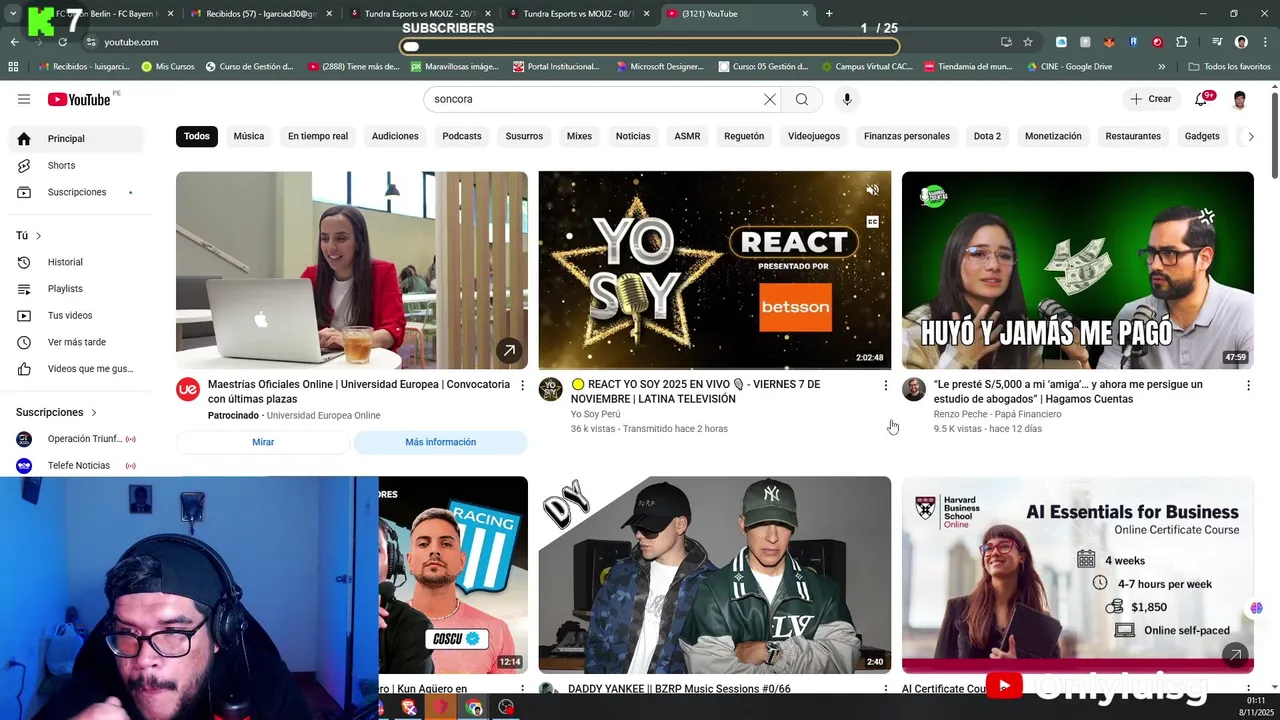1280x720 pixels.
Task: Open options menu for "Le presté S/5,000" video
Action: tap(1248, 385)
